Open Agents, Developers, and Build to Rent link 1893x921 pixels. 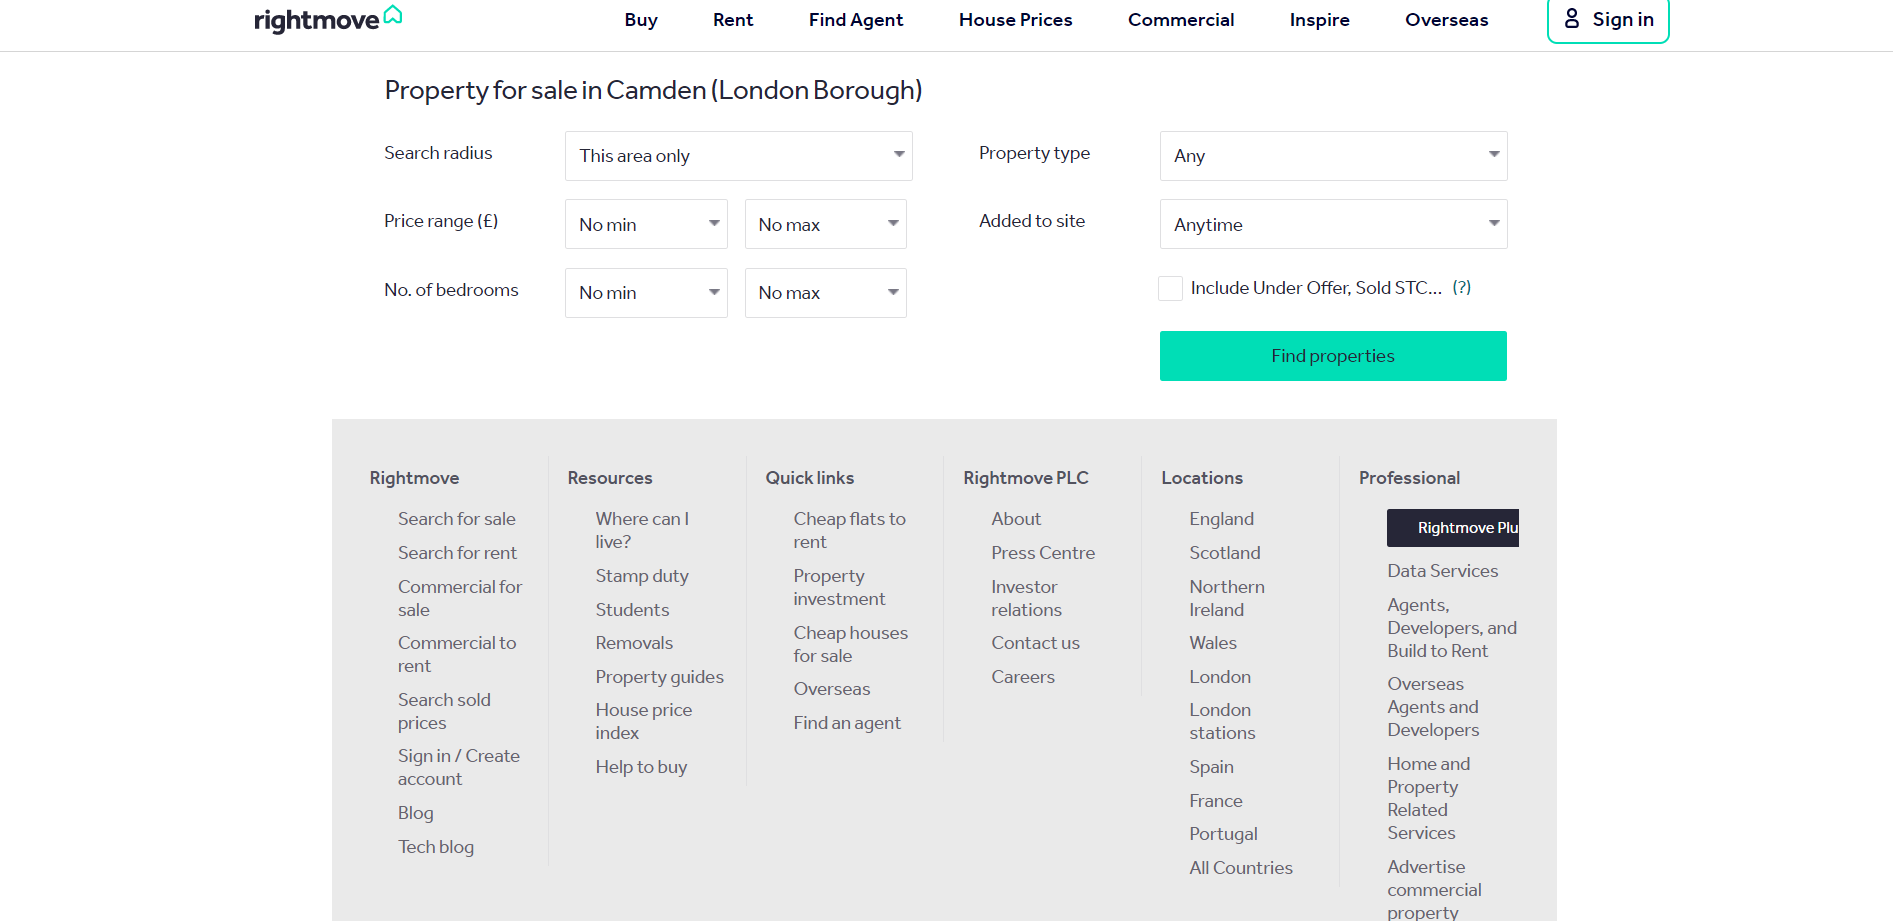coord(1452,628)
